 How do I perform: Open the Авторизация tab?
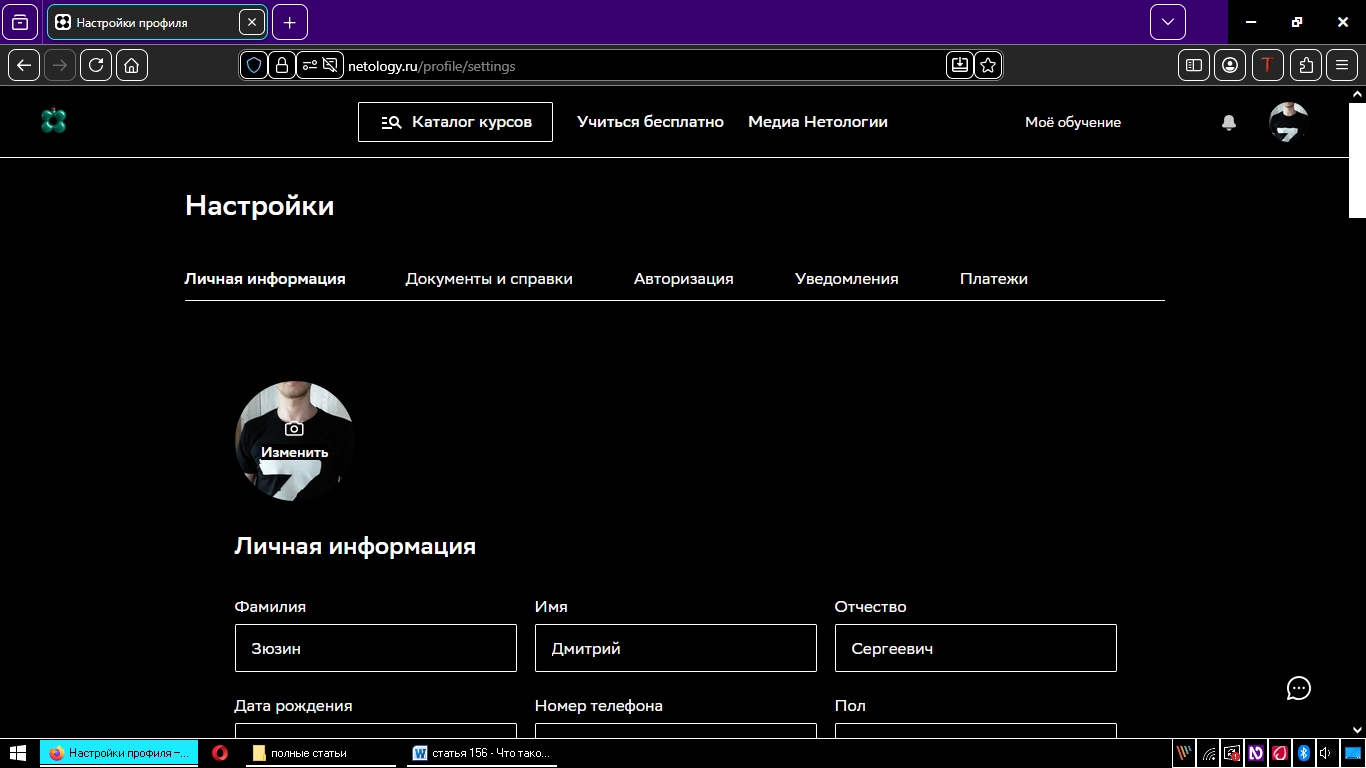pyautogui.click(x=683, y=279)
